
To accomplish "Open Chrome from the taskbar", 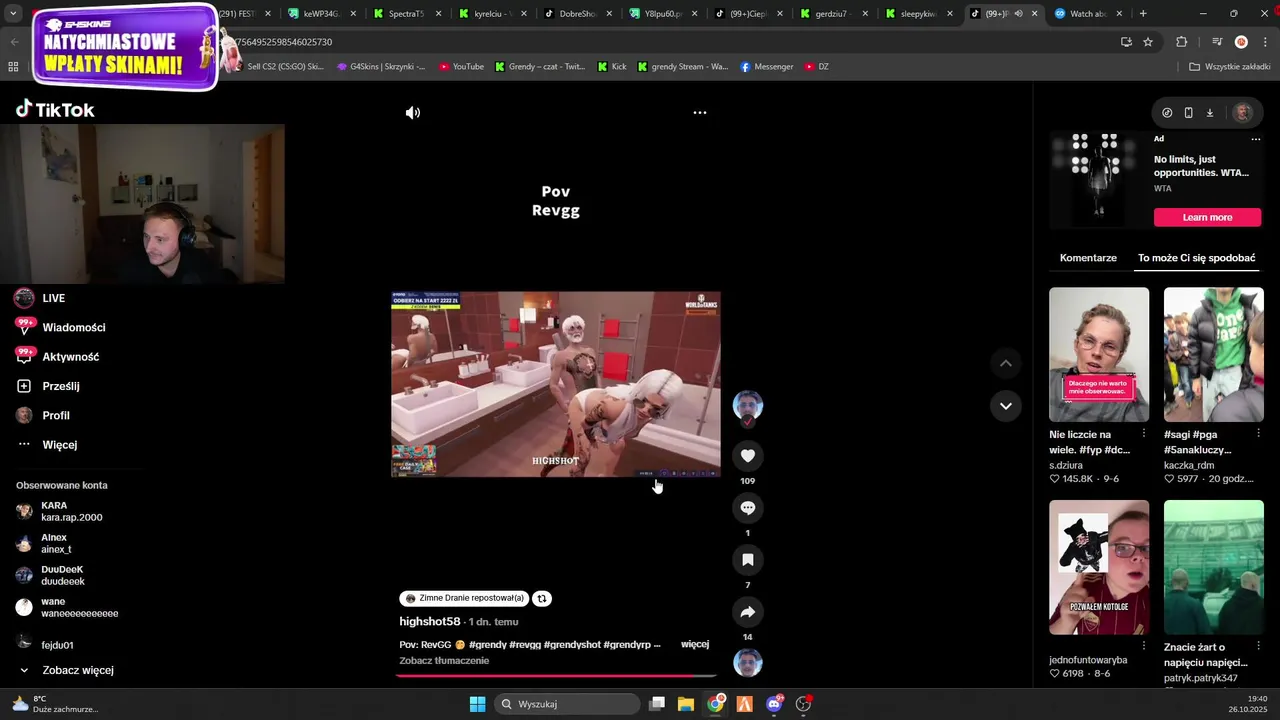I will tap(715, 704).
